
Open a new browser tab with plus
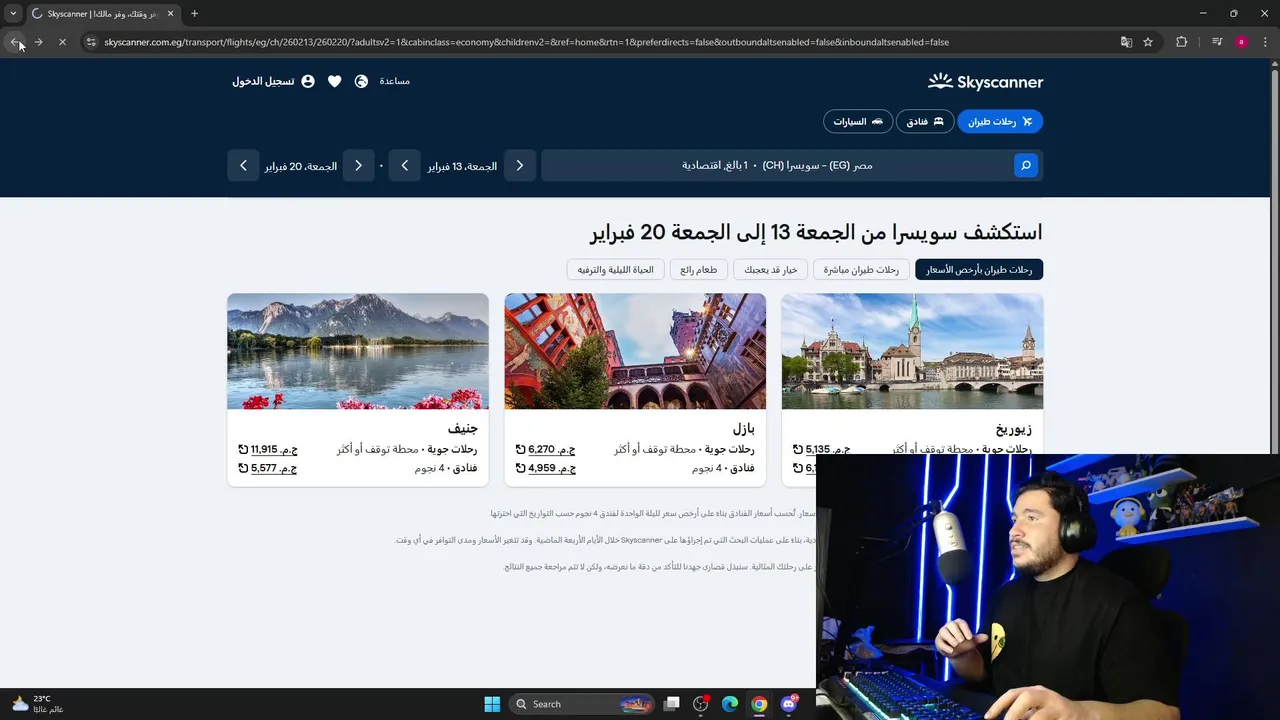(194, 13)
